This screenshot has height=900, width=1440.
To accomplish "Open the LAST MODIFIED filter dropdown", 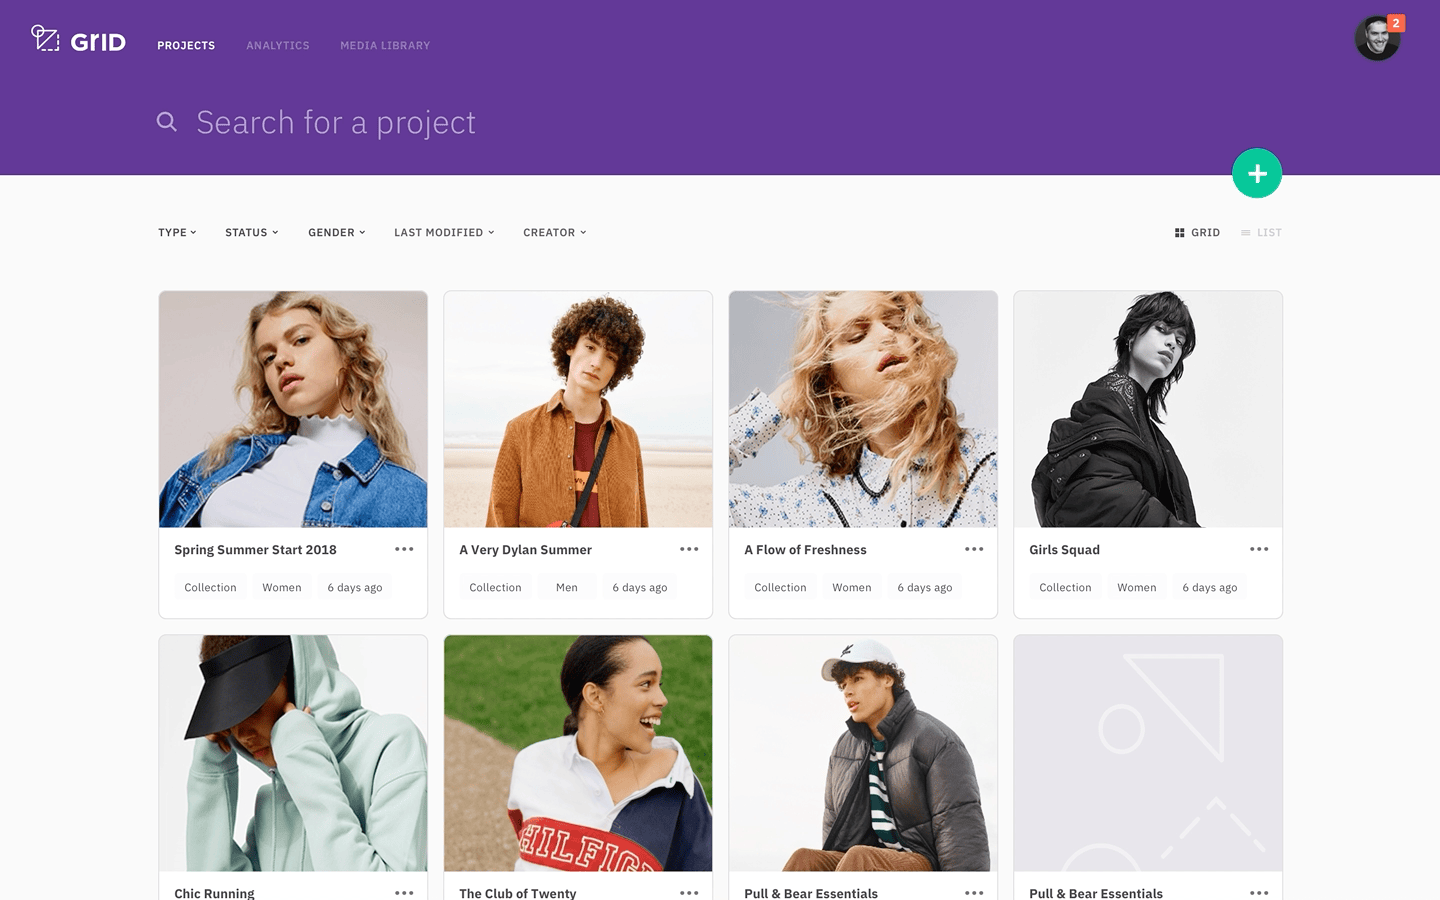I will 443,232.
